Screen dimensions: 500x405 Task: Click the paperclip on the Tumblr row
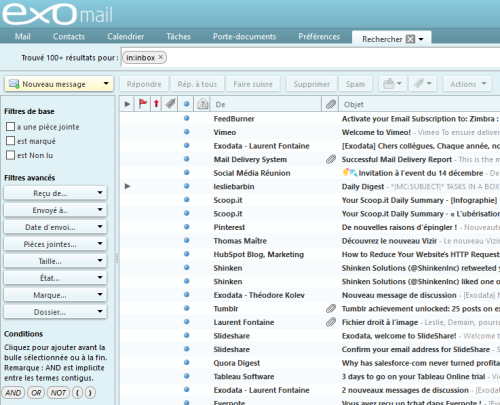(x=331, y=309)
